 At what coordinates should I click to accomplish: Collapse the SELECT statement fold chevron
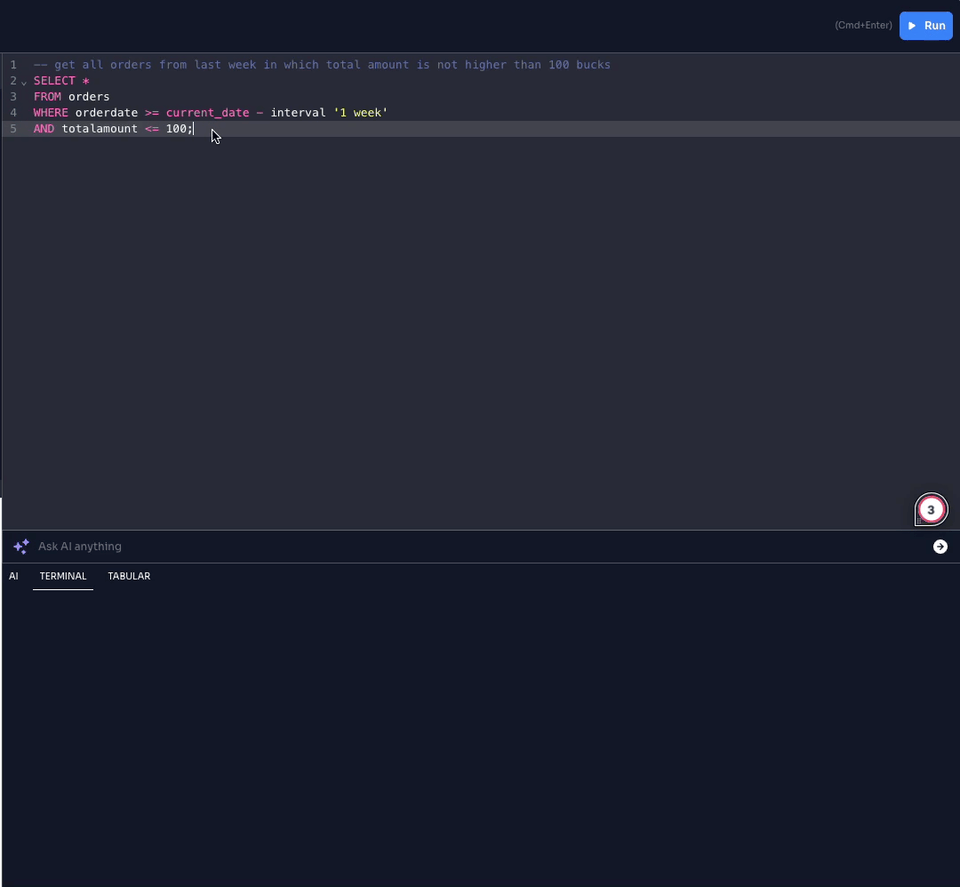[24, 81]
